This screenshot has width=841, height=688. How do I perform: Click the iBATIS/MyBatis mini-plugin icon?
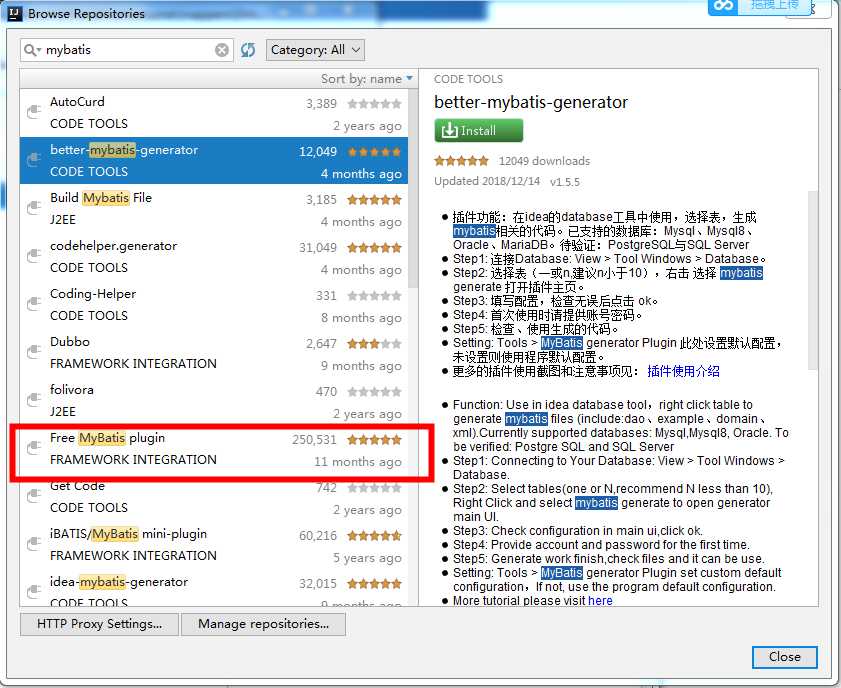[34, 544]
